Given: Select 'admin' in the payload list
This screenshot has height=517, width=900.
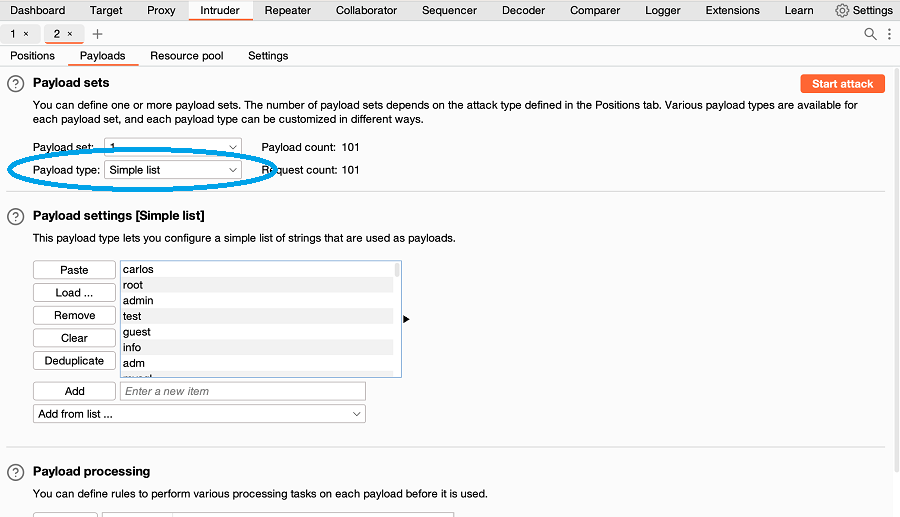Looking at the screenshot, I should click(257, 300).
